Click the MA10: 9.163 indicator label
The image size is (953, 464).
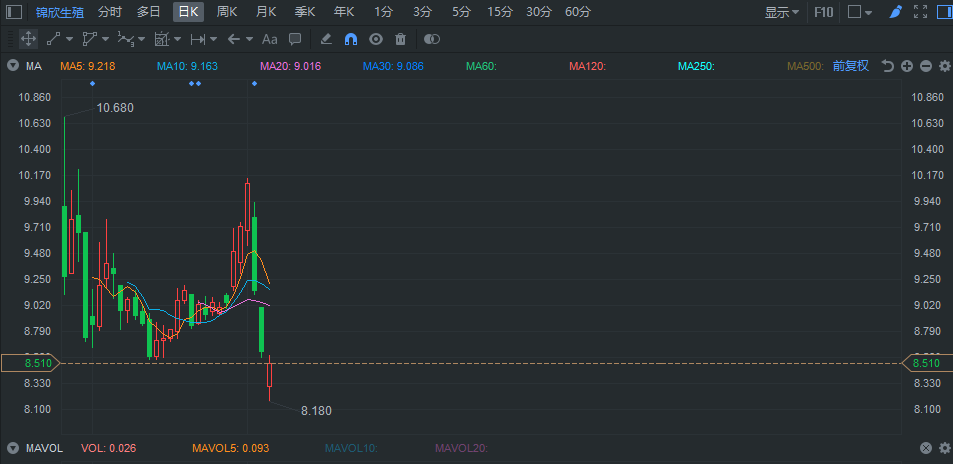tap(187, 66)
